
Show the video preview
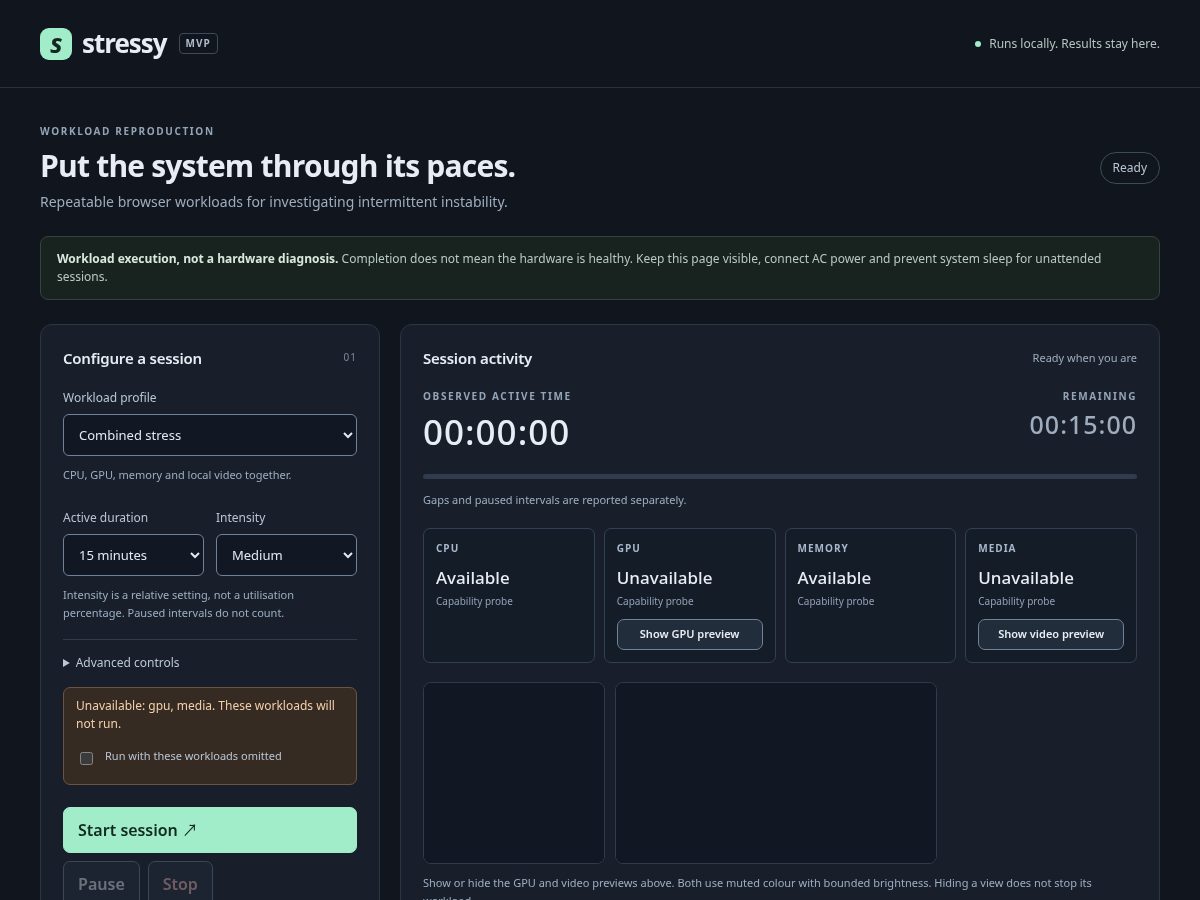[x=1051, y=634]
